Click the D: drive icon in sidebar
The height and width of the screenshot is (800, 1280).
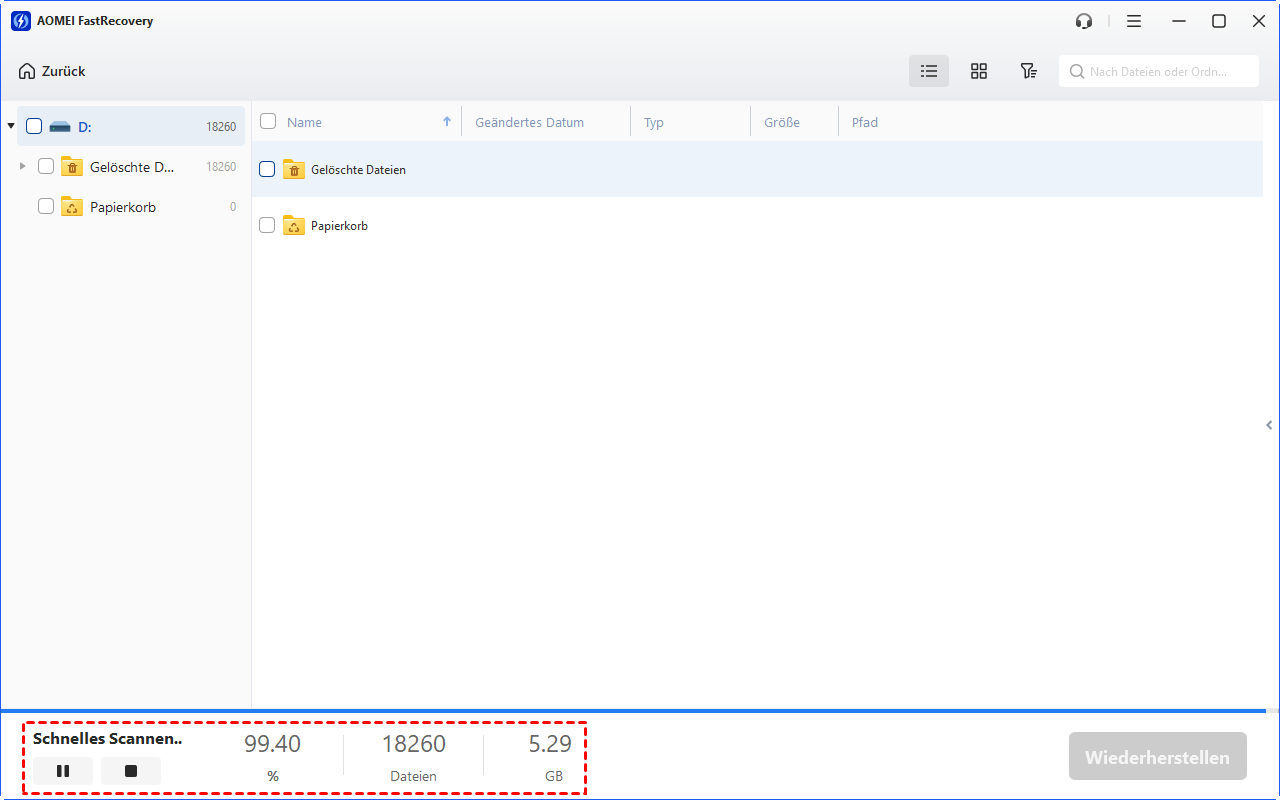click(60, 127)
